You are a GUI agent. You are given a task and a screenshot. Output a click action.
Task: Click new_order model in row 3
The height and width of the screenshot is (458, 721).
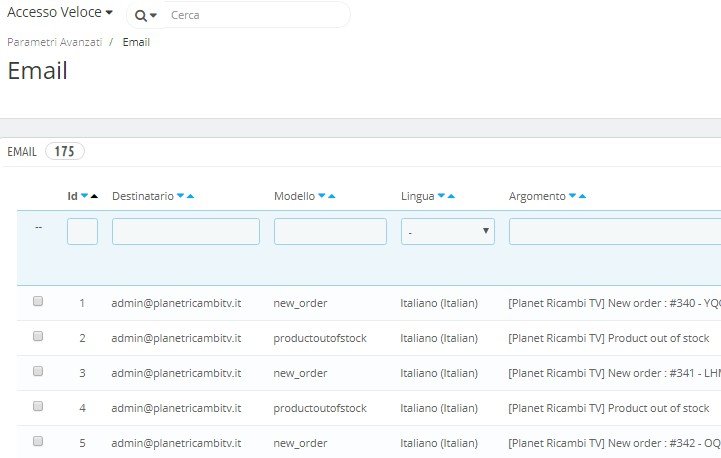(300, 373)
